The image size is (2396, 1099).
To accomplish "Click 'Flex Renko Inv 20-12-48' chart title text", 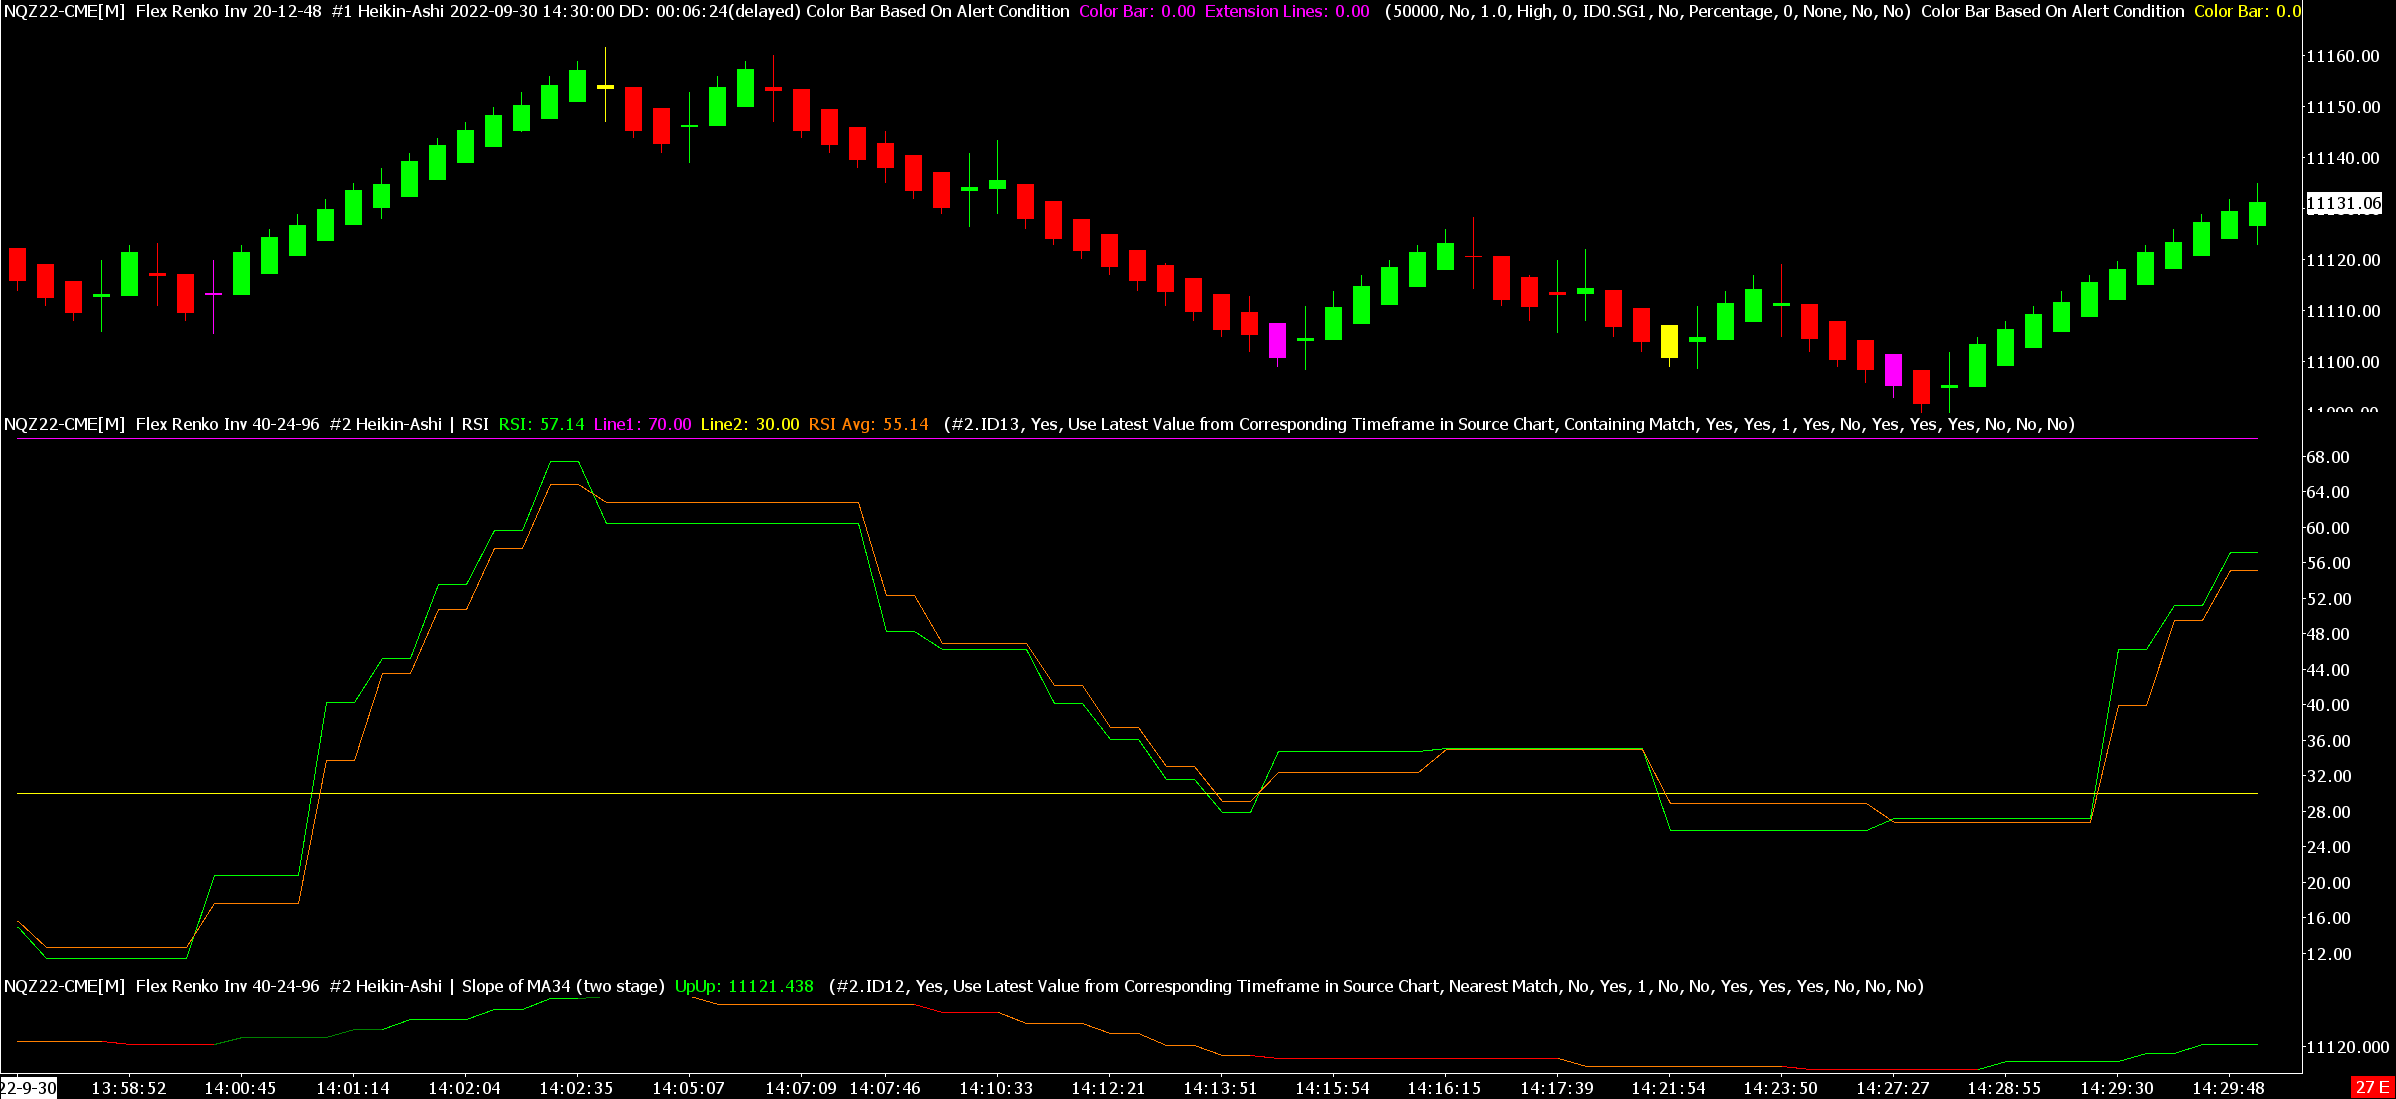I will click(228, 11).
